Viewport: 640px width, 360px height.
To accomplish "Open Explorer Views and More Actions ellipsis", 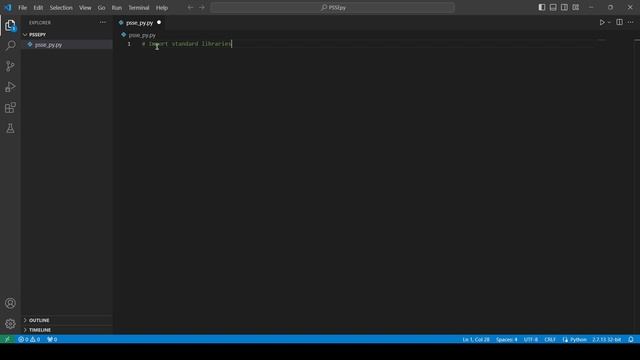I will coord(102,22).
